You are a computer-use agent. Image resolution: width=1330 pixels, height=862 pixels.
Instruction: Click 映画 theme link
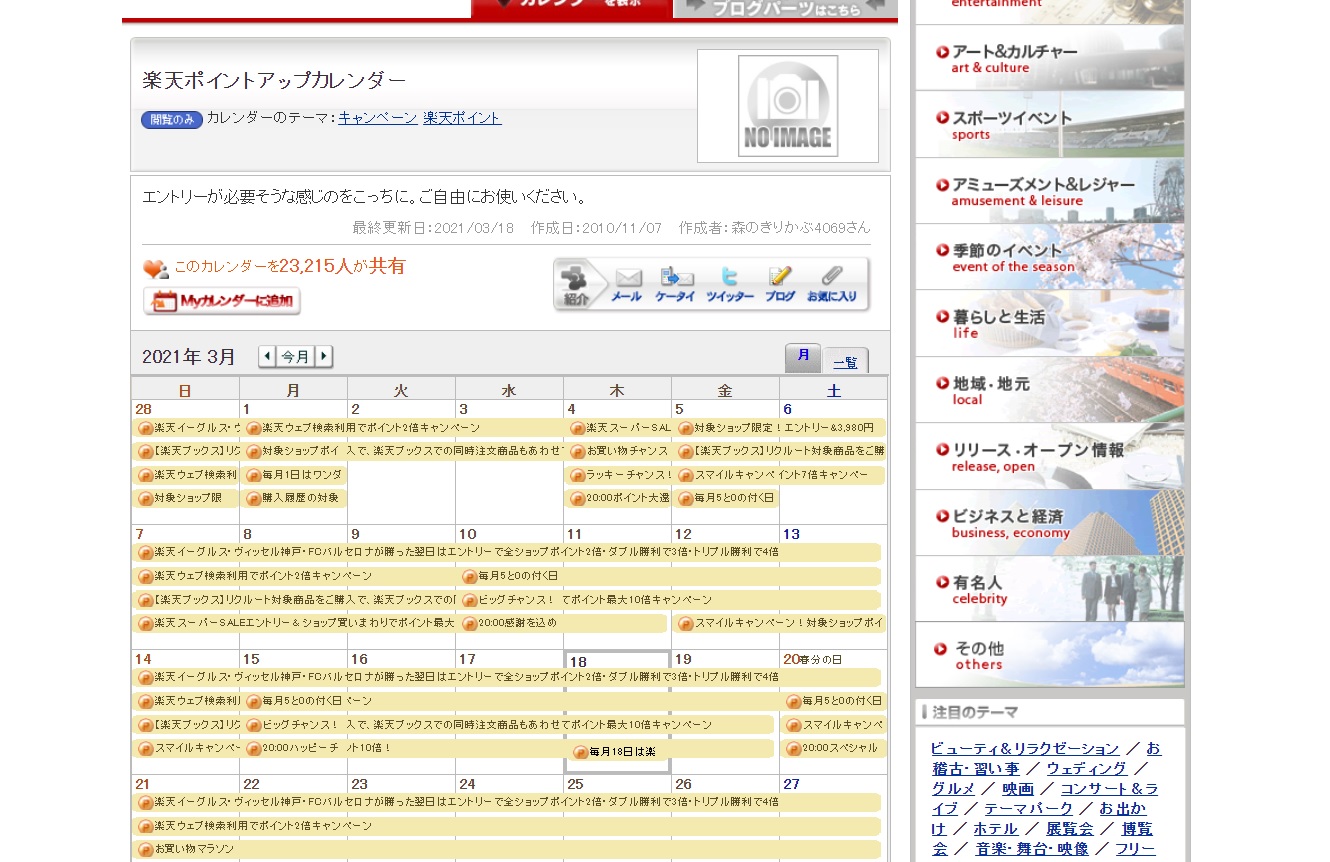click(1018, 788)
